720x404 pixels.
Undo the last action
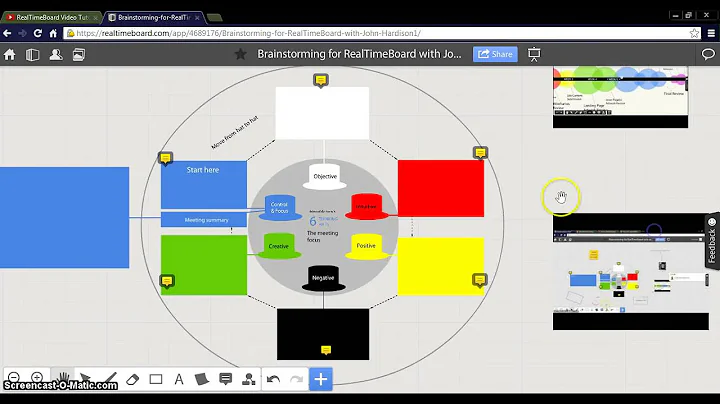[x=273, y=379]
